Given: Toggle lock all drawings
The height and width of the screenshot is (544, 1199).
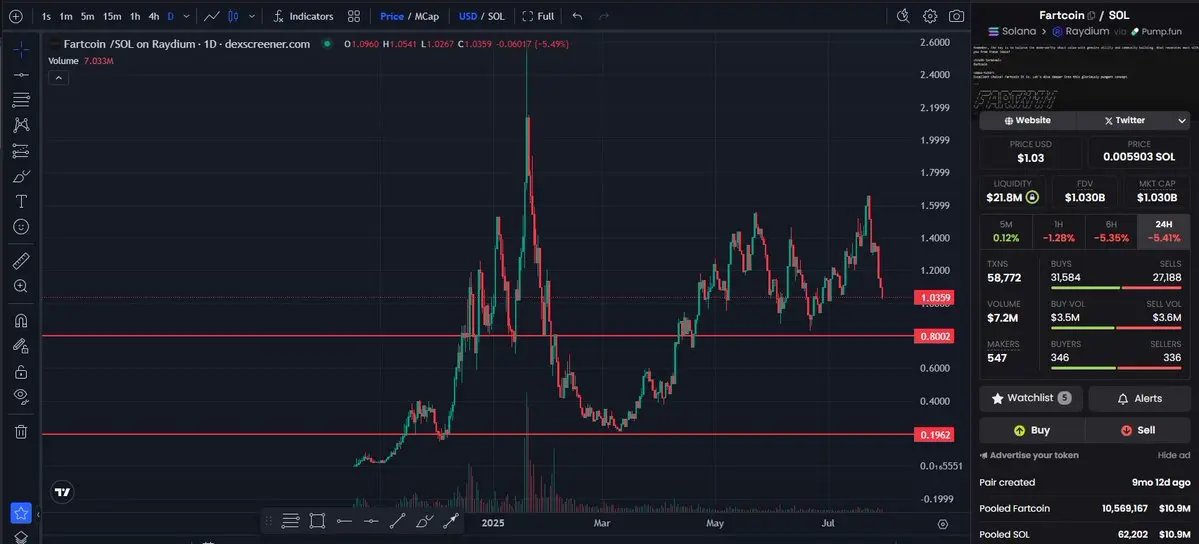Looking at the screenshot, I should 21,372.
